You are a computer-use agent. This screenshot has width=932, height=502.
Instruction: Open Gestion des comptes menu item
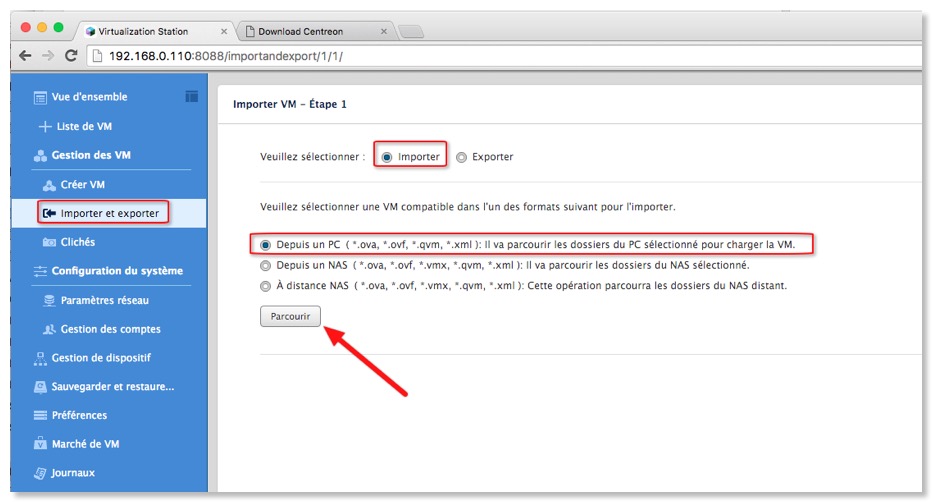click(111, 329)
